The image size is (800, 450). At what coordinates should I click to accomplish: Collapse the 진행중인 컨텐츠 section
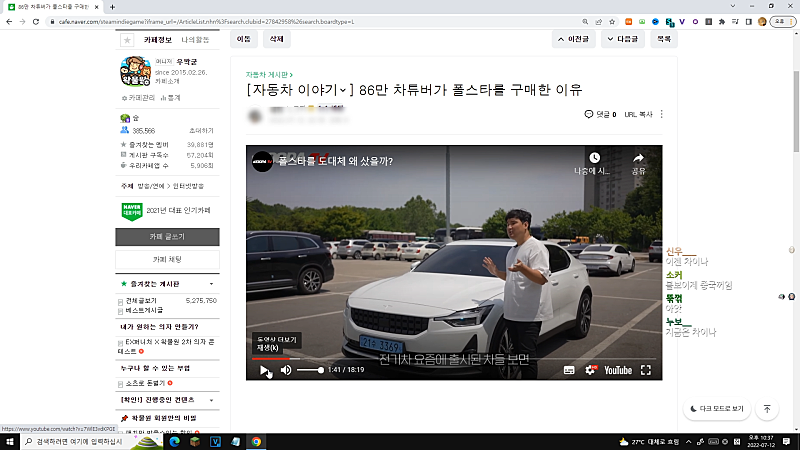[x=211, y=398]
